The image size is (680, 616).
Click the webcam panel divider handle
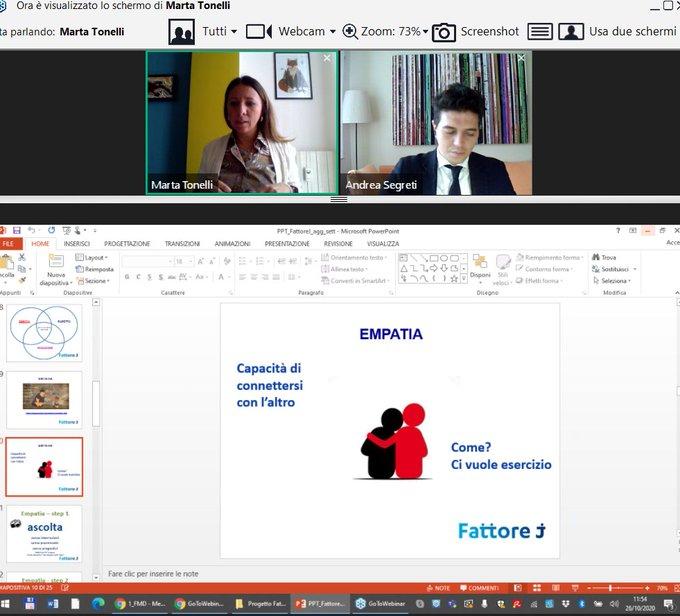tap(339, 200)
